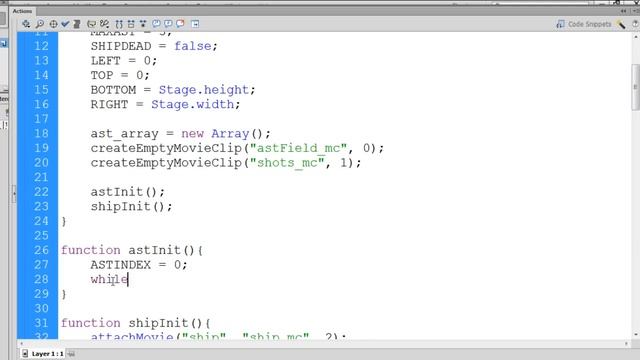640x360 pixels.
Task: Click 'ASTINDEX' on line 27
Action: [121, 265]
